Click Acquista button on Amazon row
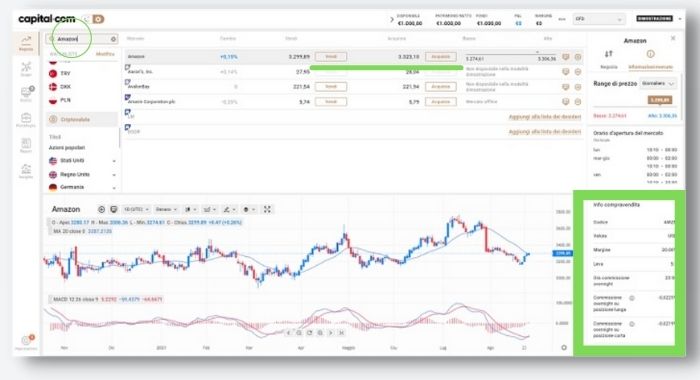Screen dimensions: 700x380 click(x=441, y=57)
